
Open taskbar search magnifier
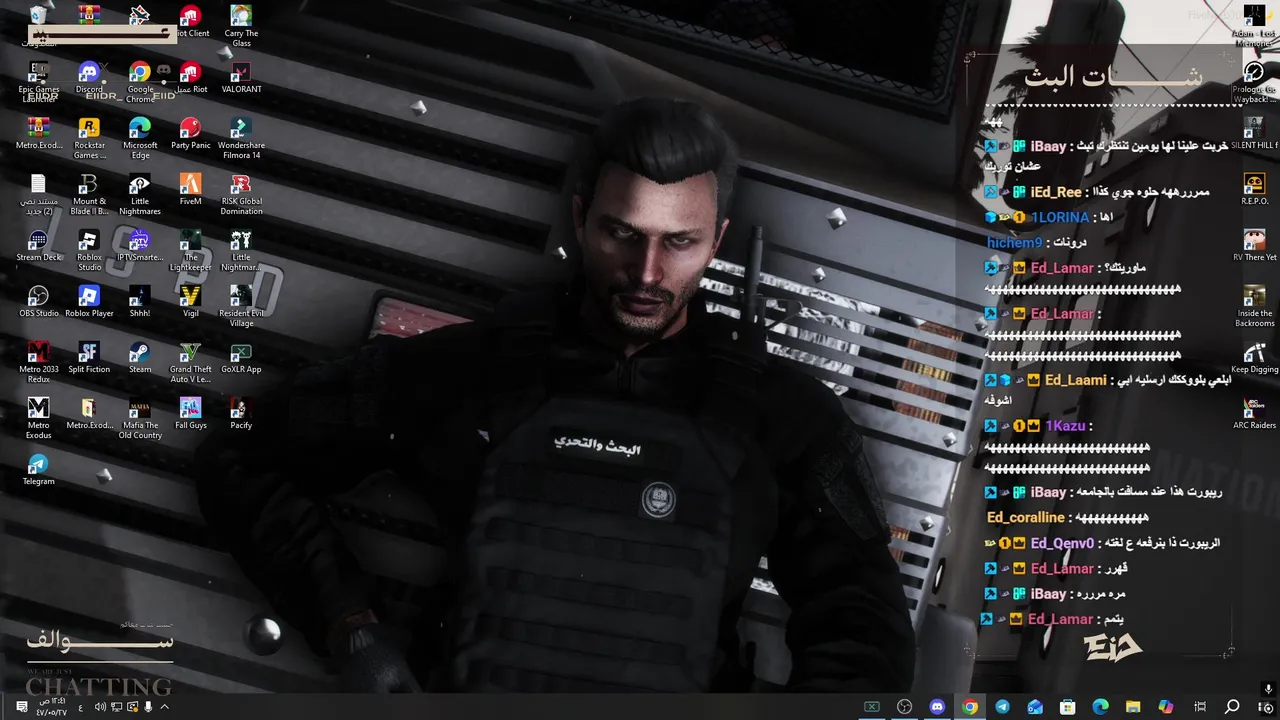(x=1232, y=707)
